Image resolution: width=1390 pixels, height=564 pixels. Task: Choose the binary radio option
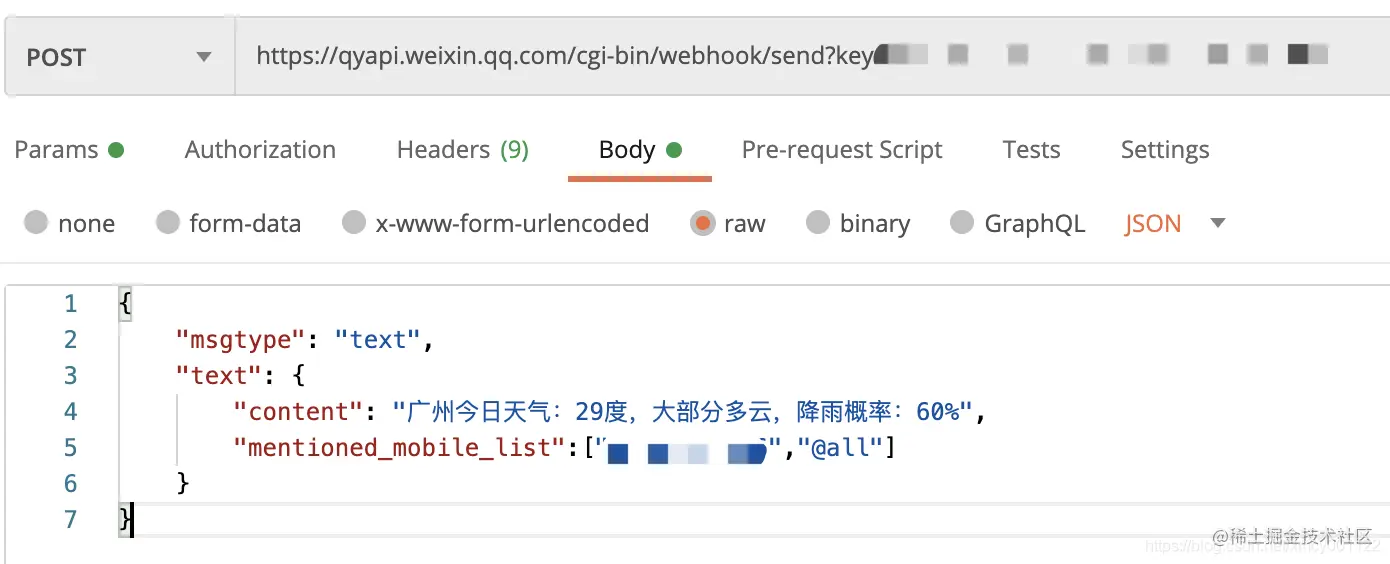818,223
